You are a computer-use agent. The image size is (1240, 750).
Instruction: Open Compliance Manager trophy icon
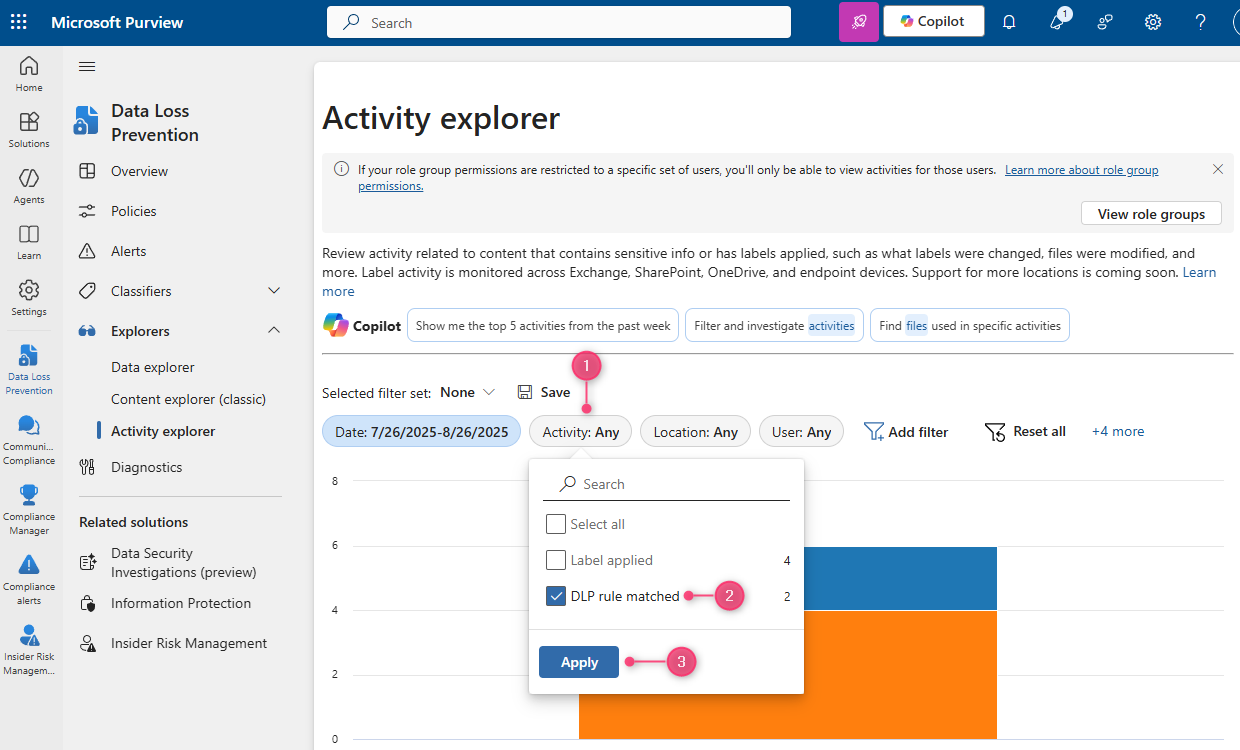(29, 509)
